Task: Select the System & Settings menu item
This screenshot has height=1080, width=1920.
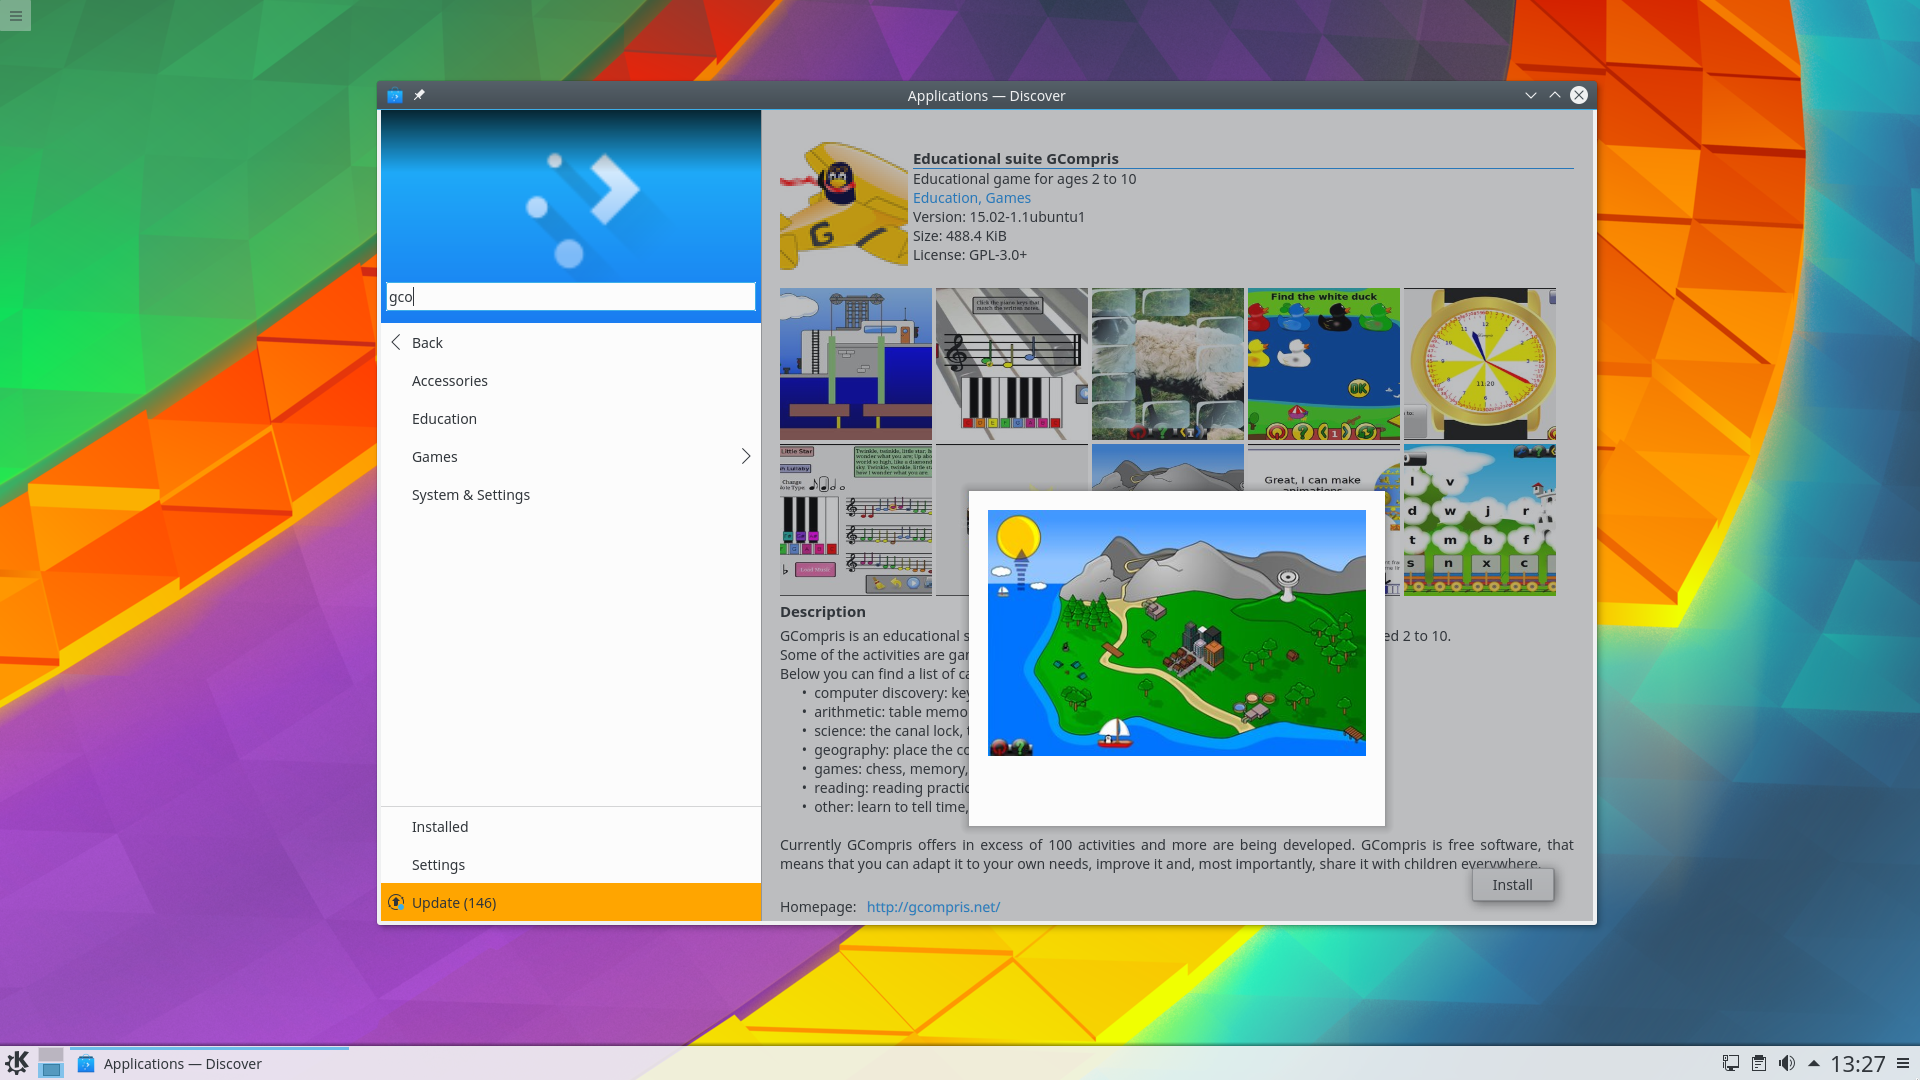Action: coord(471,493)
